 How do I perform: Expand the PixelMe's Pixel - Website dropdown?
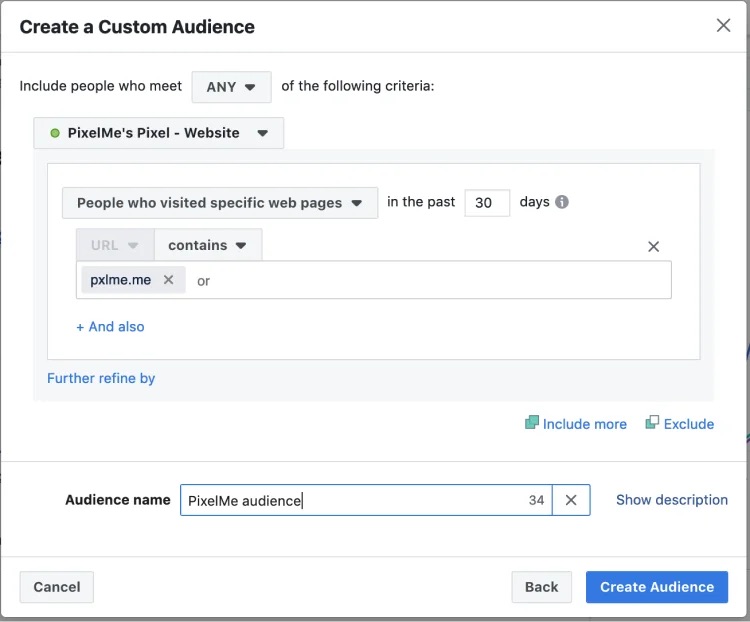click(x=159, y=133)
